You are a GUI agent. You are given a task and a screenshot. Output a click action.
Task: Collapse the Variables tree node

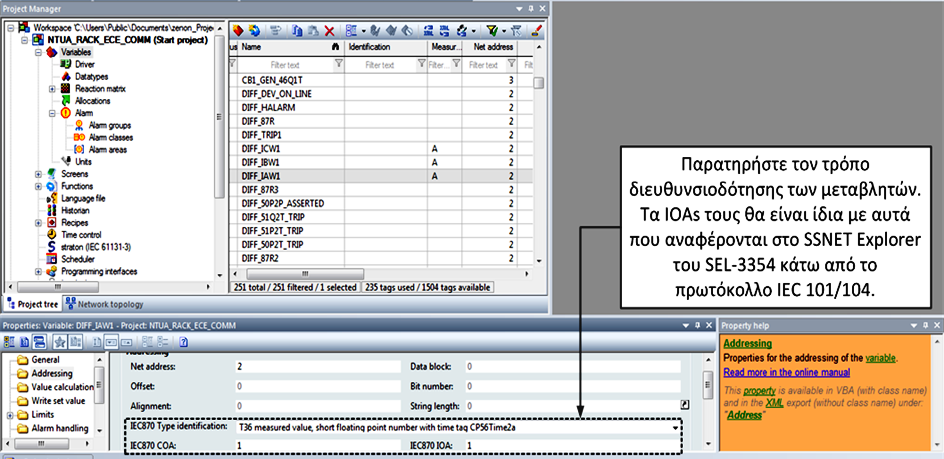click(x=39, y=52)
